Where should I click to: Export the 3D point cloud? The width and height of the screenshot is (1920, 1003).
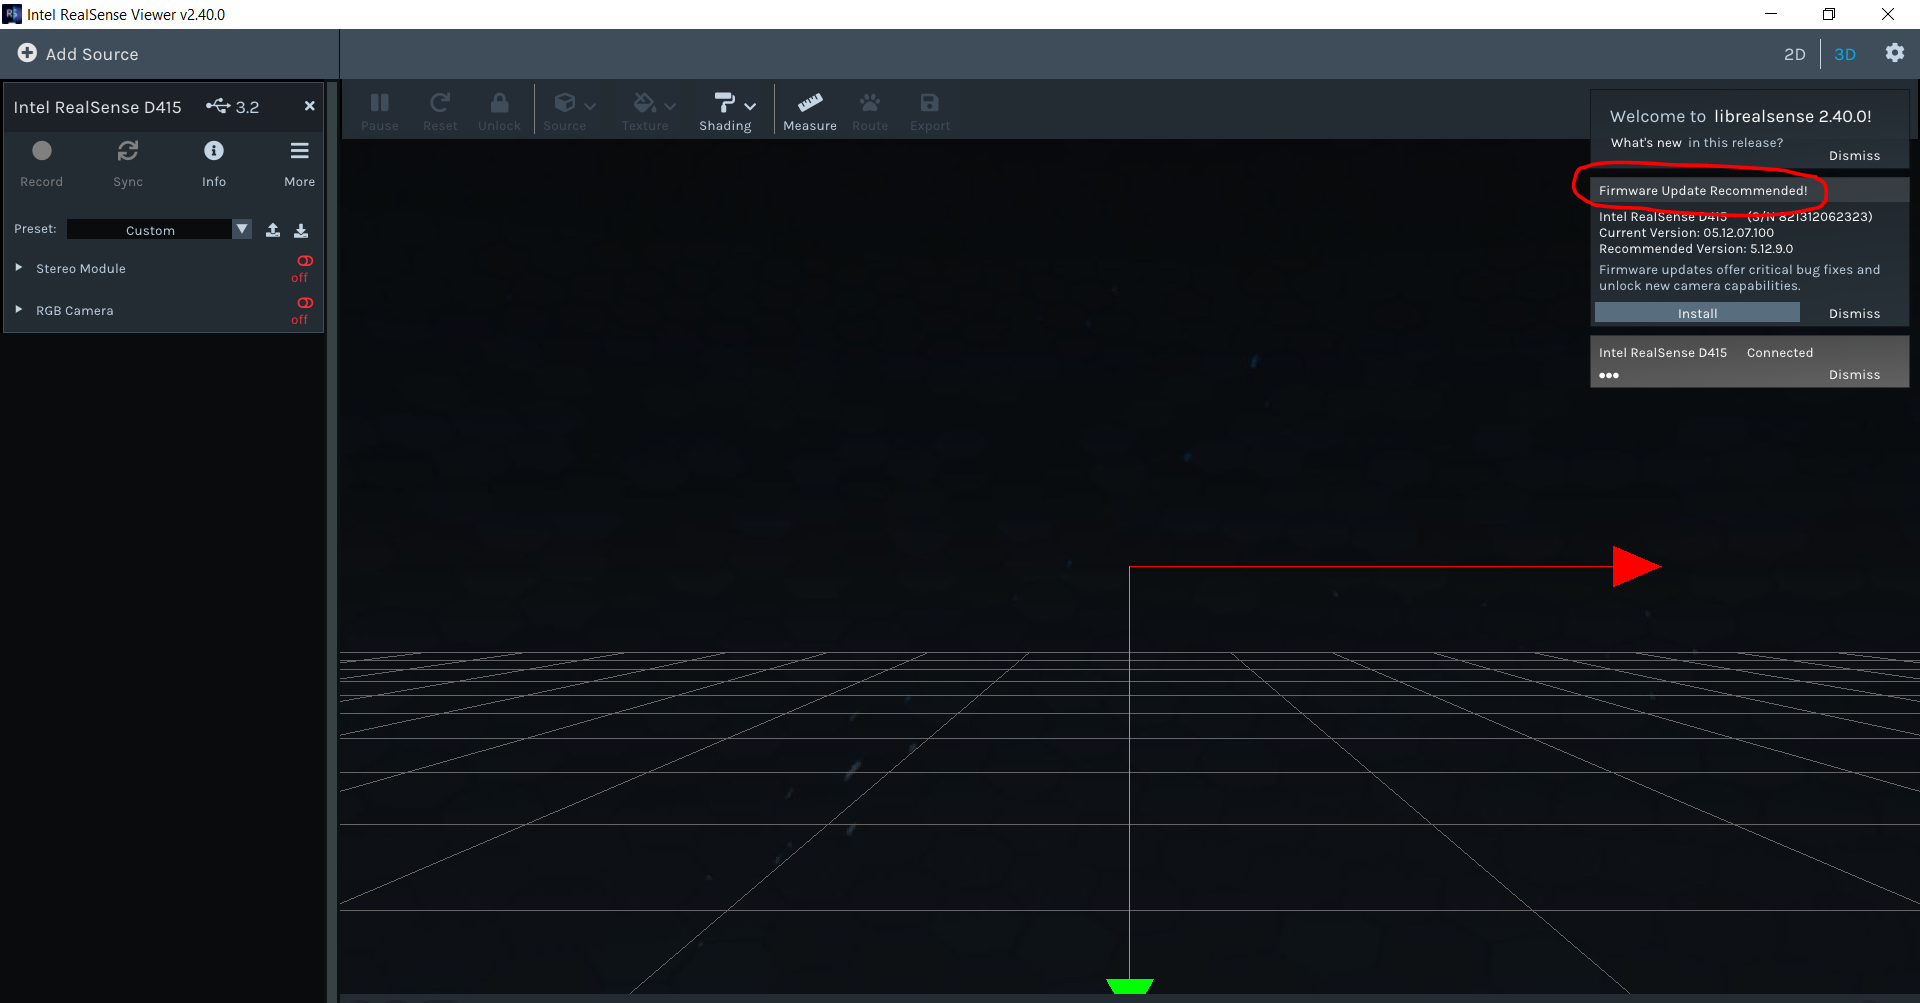pos(930,110)
